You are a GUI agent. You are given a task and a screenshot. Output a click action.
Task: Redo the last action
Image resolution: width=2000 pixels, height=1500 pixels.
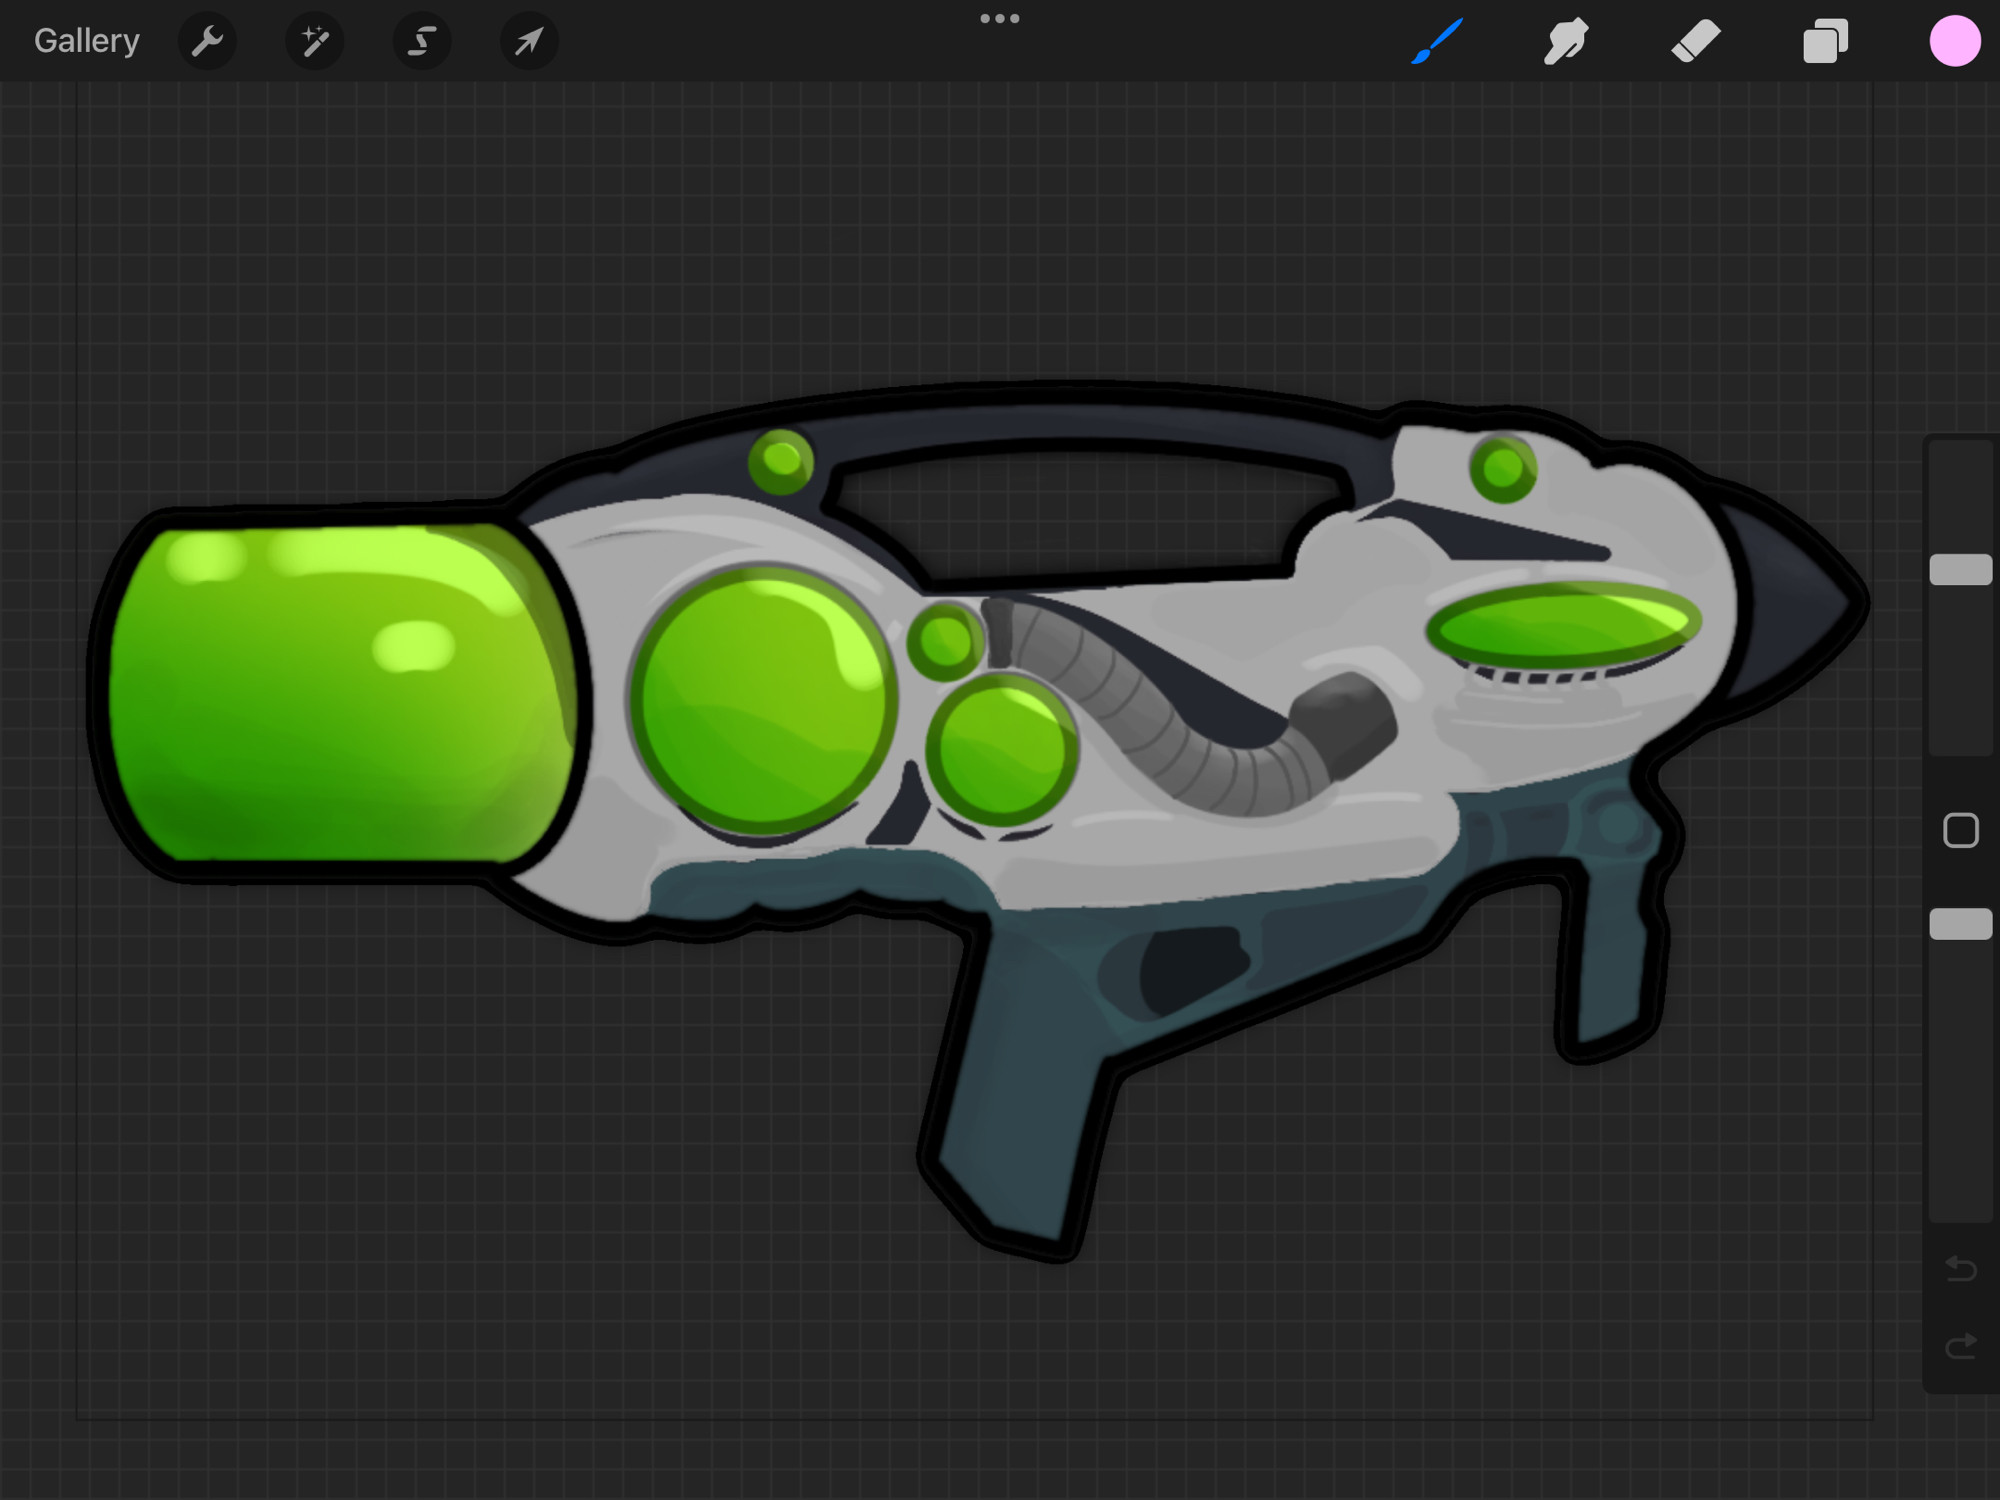(1961, 1346)
